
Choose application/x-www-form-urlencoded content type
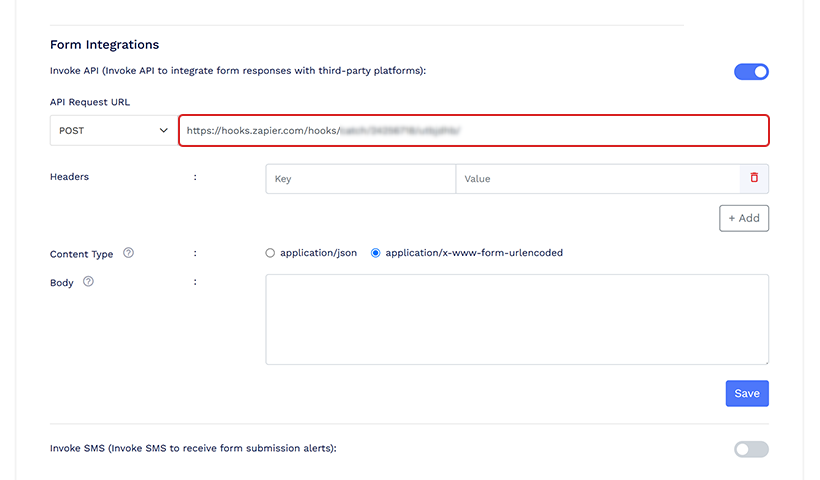(x=376, y=253)
